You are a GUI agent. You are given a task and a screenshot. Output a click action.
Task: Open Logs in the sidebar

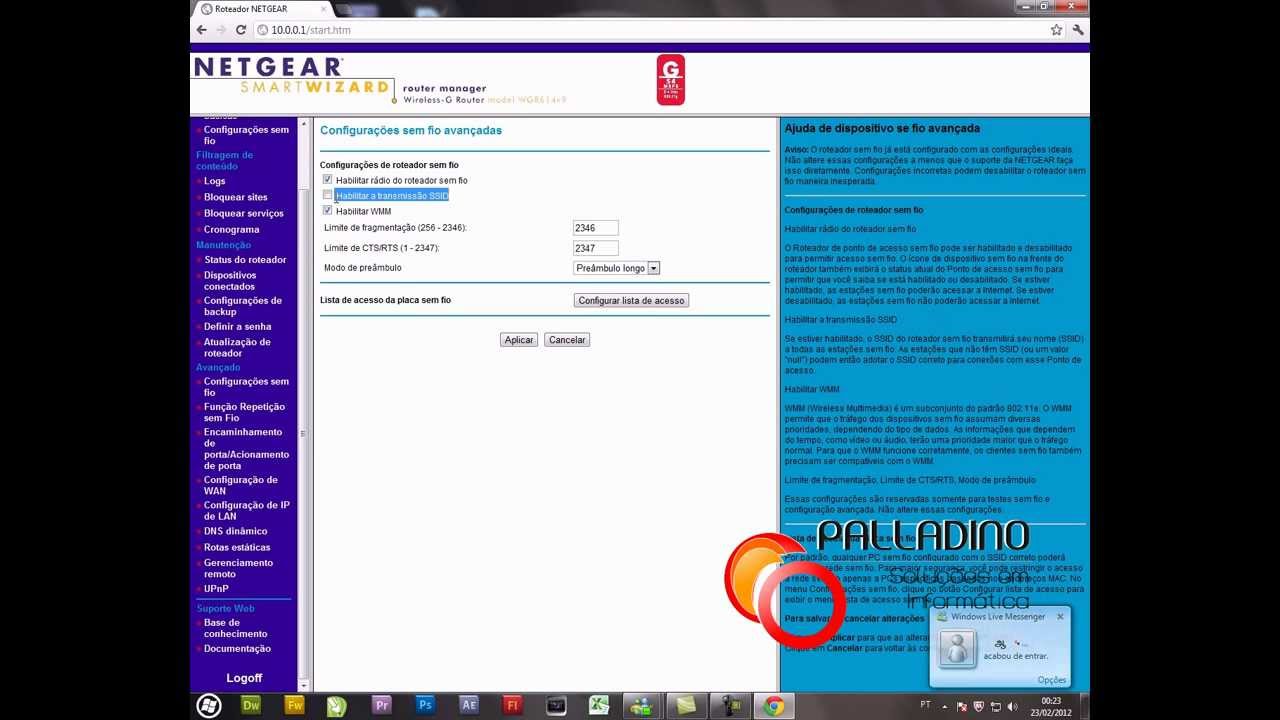215,181
